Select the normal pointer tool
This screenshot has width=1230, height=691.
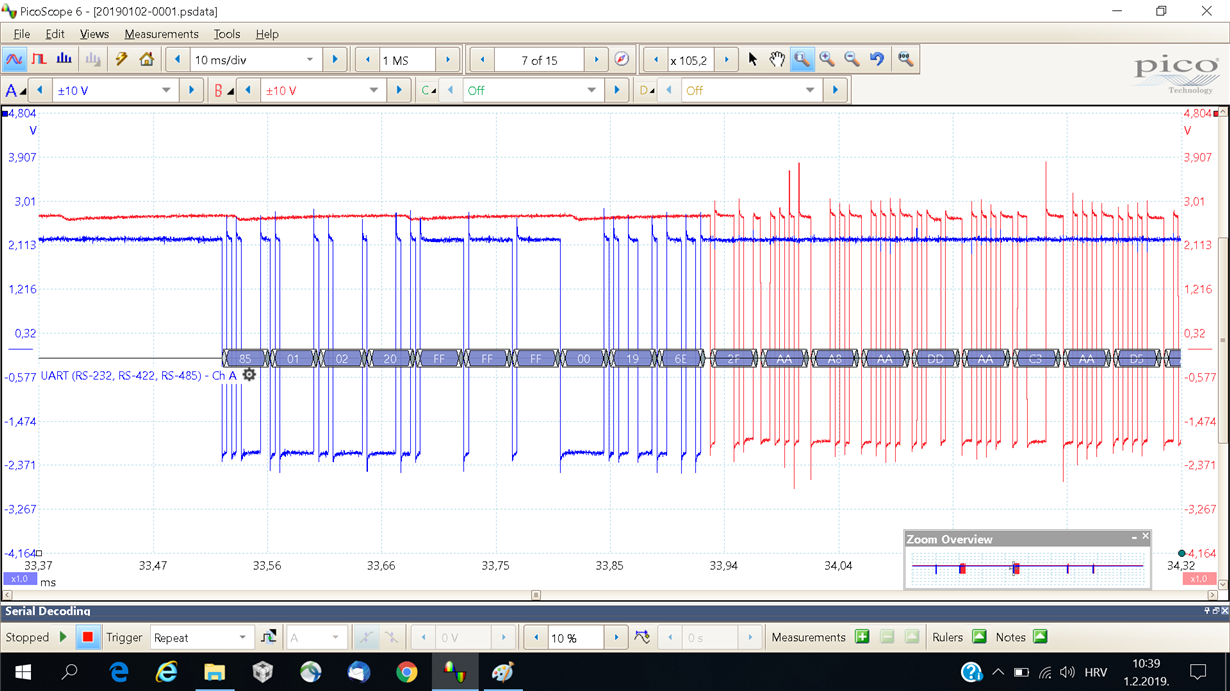pyautogui.click(x=753, y=60)
